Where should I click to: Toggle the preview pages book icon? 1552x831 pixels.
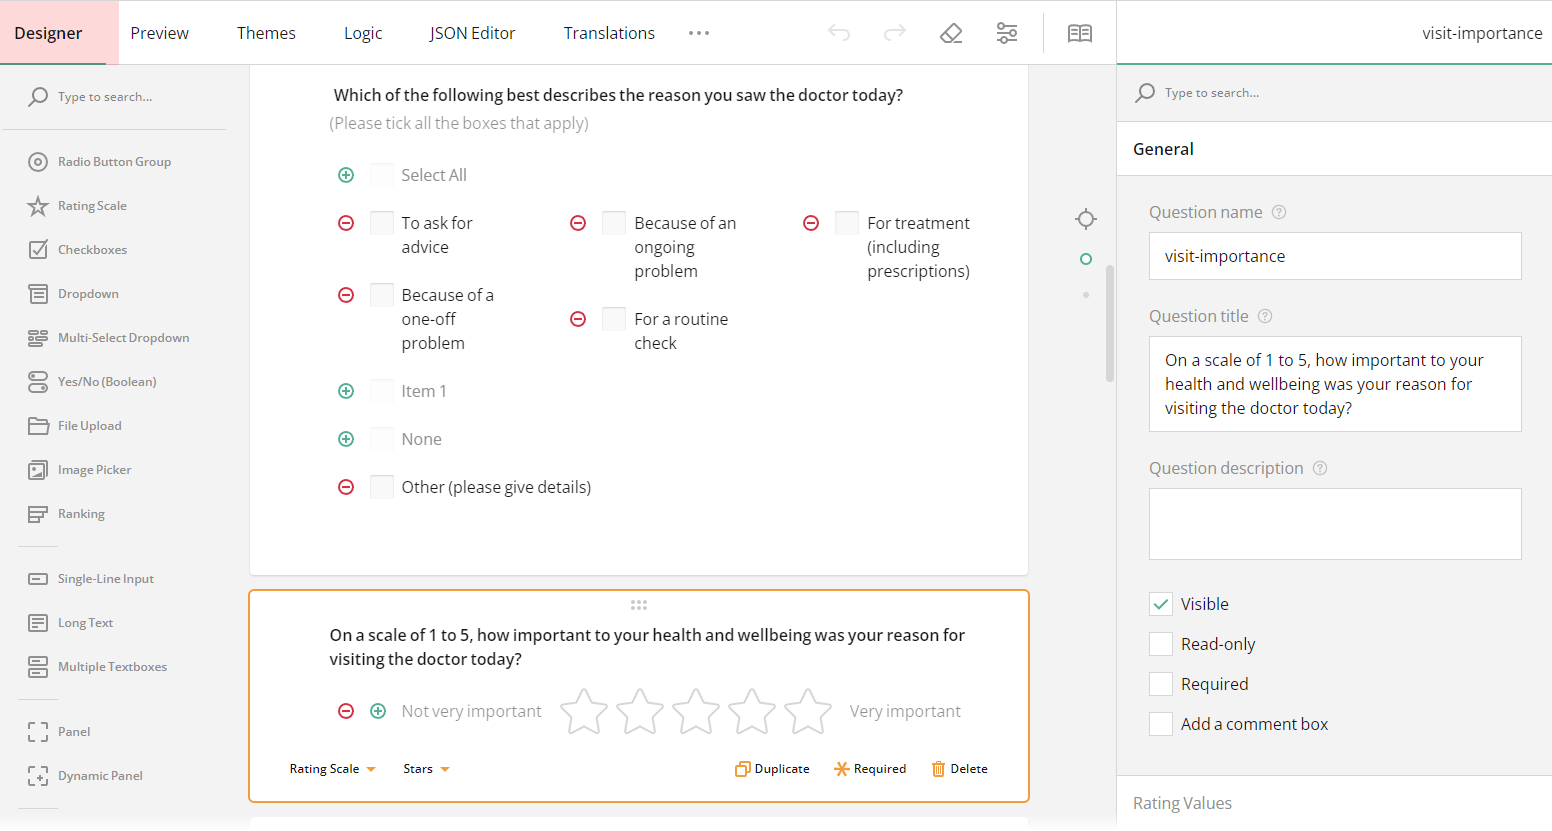pyautogui.click(x=1080, y=32)
